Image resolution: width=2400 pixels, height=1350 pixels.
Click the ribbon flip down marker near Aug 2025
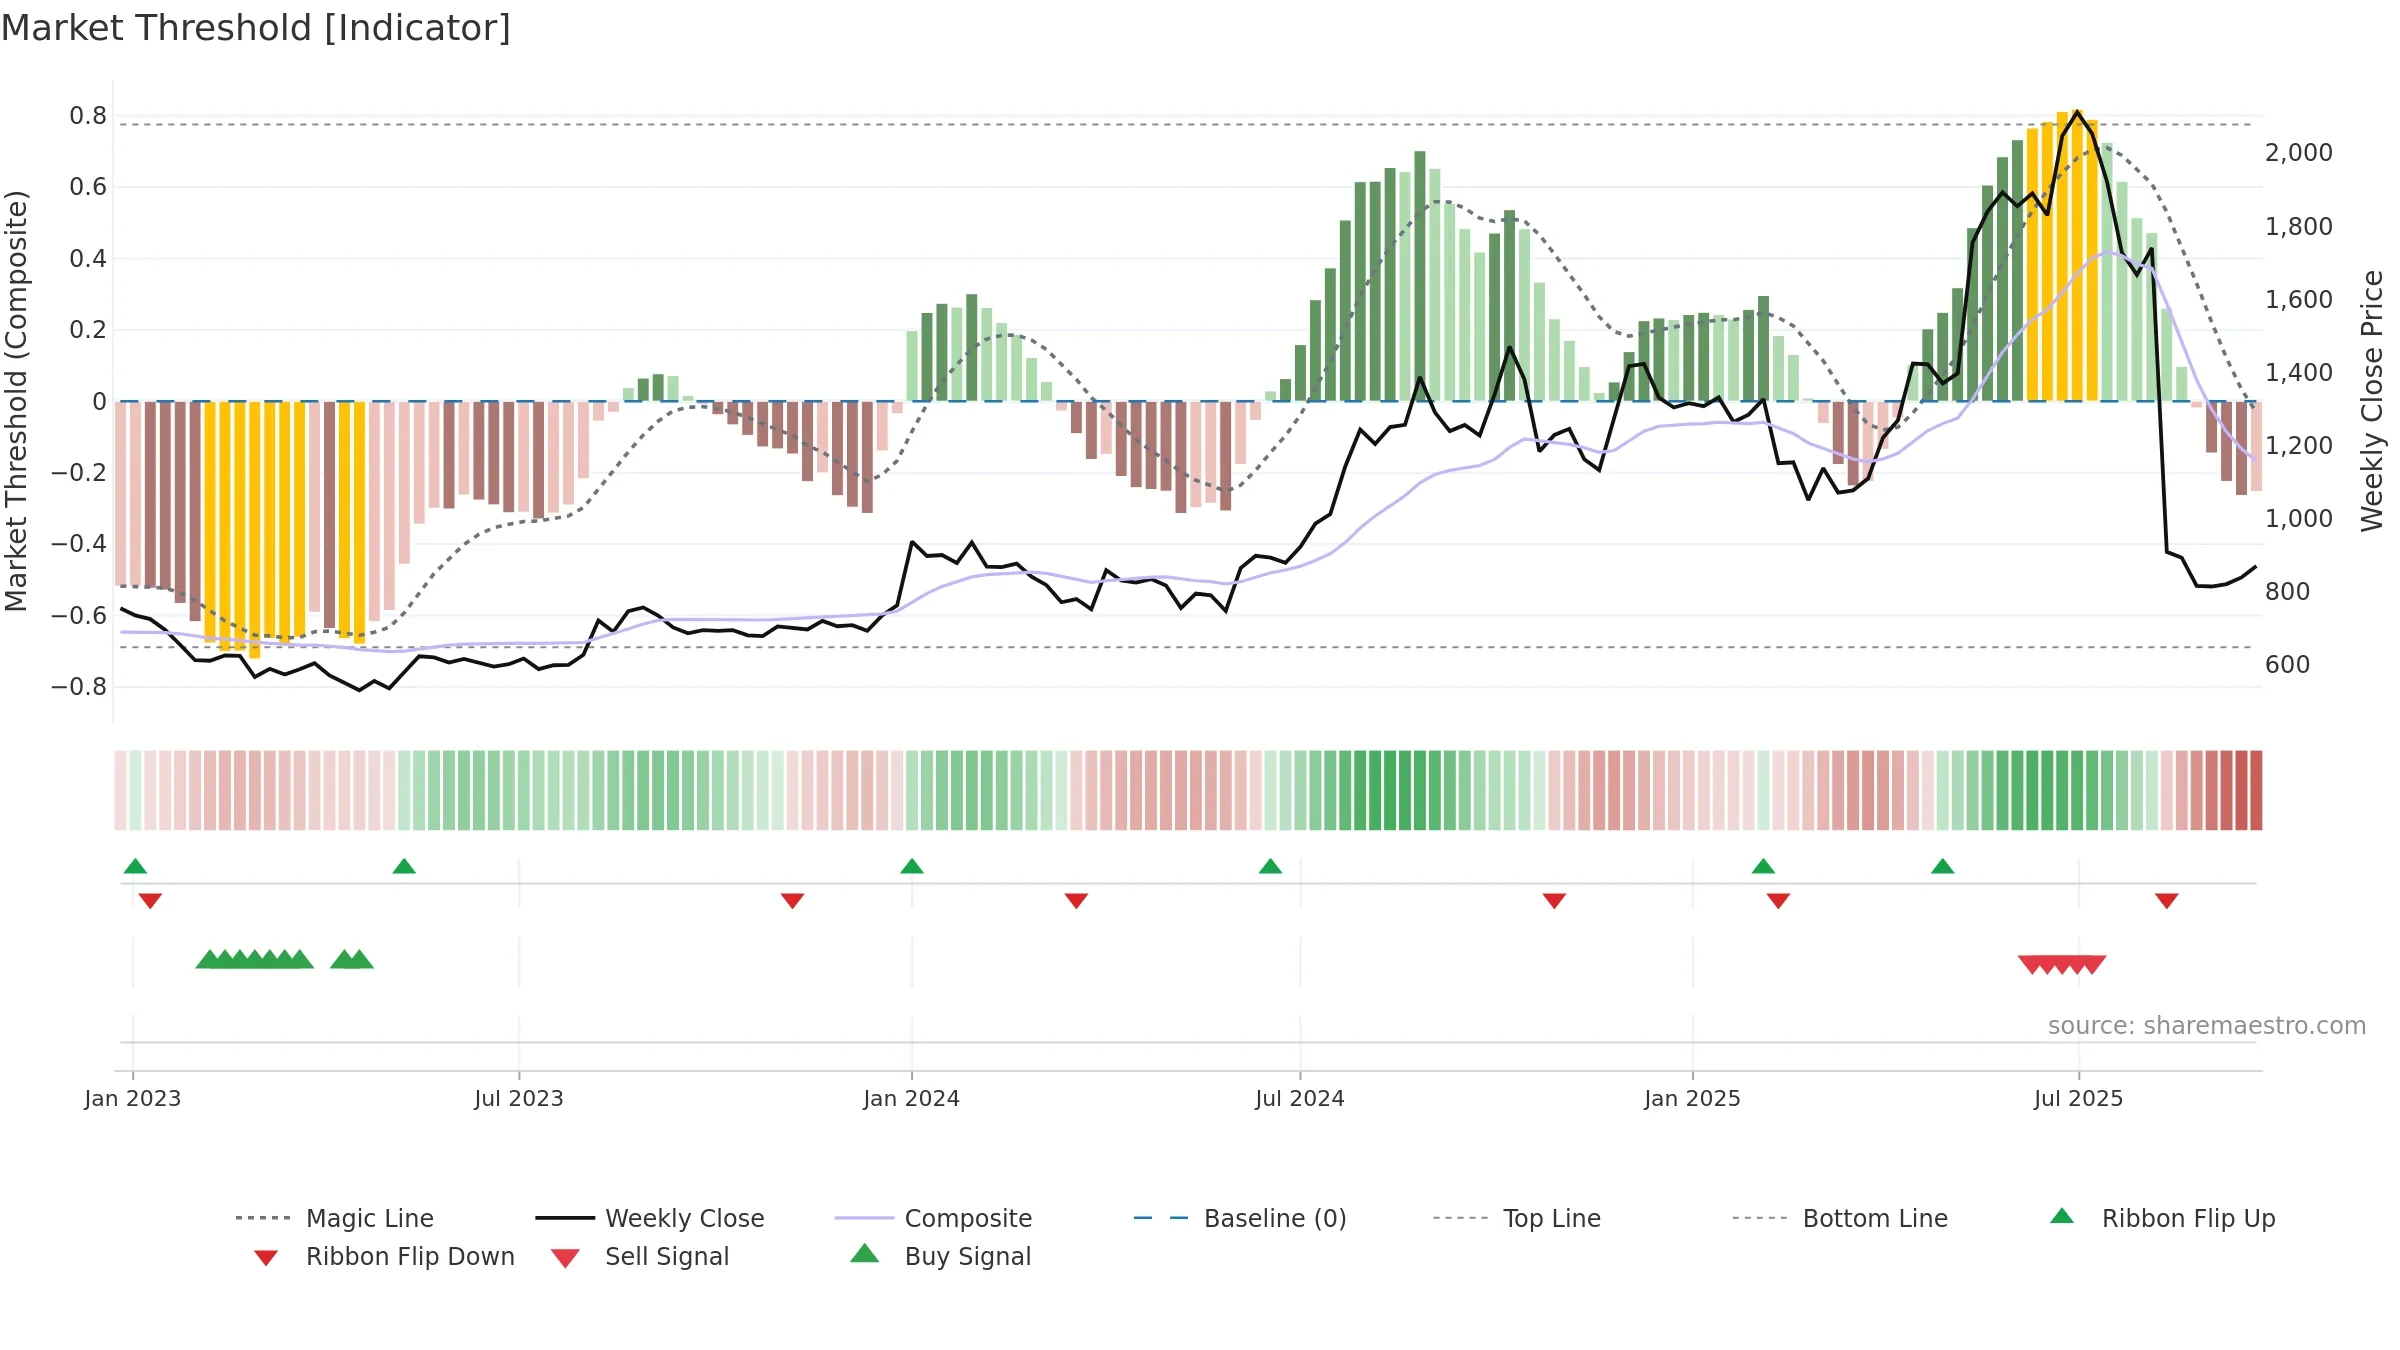pyautogui.click(x=2167, y=901)
